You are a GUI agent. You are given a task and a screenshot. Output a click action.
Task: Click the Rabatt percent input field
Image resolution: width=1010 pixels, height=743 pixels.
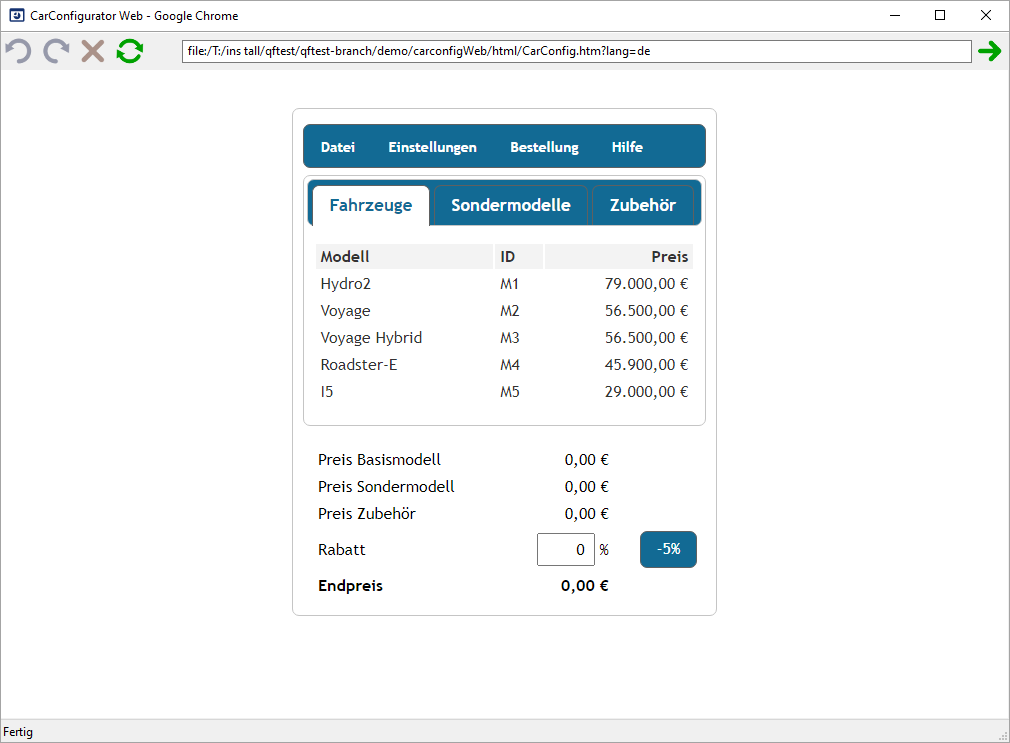click(x=566, y=550)
